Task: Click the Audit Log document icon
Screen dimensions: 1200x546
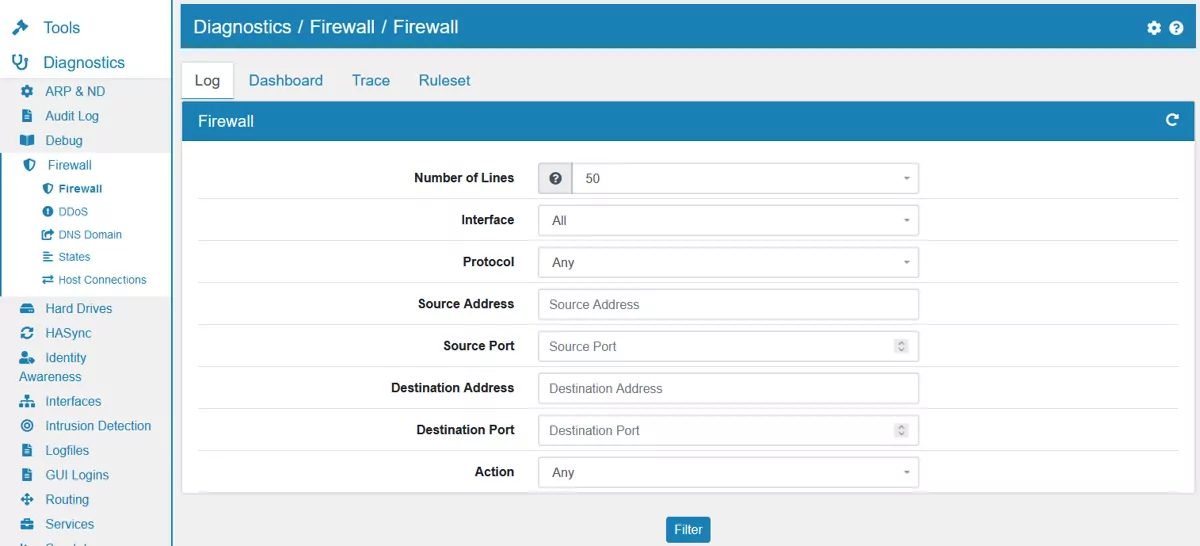Action: coord(27,116)
